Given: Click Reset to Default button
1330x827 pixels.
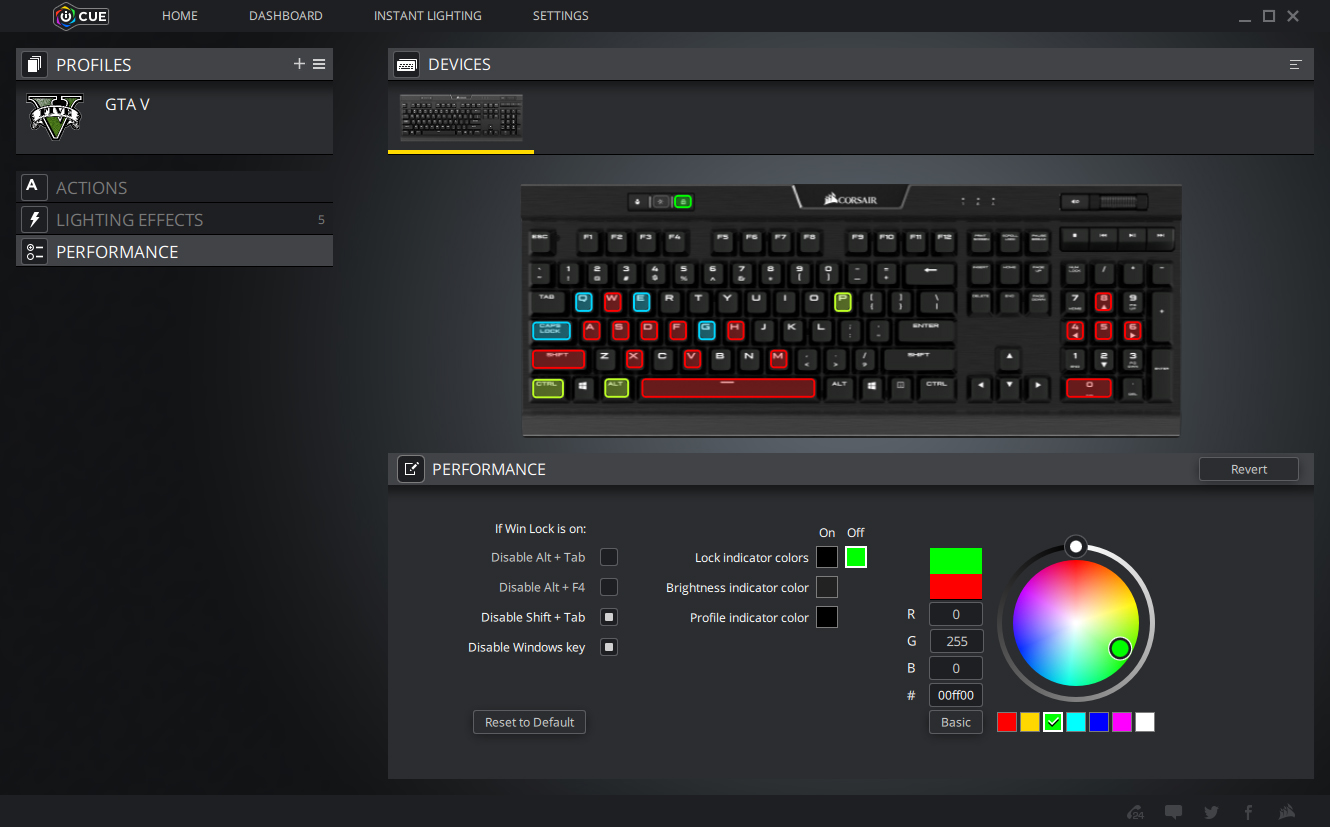Looking at the screenshot, I should click(x=529, y=722).
